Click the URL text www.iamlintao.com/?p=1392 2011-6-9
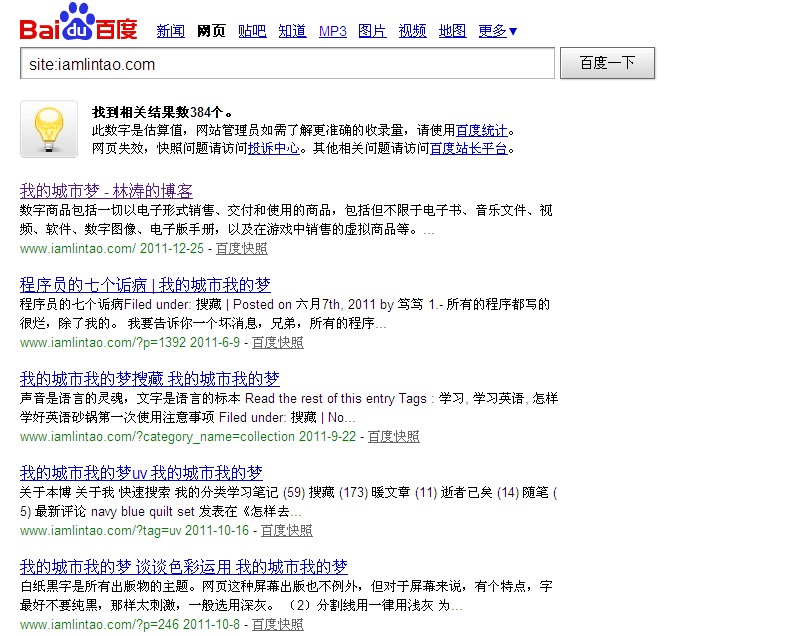The image size is (786, 636). pyautogui.click(x=130, y=343)
